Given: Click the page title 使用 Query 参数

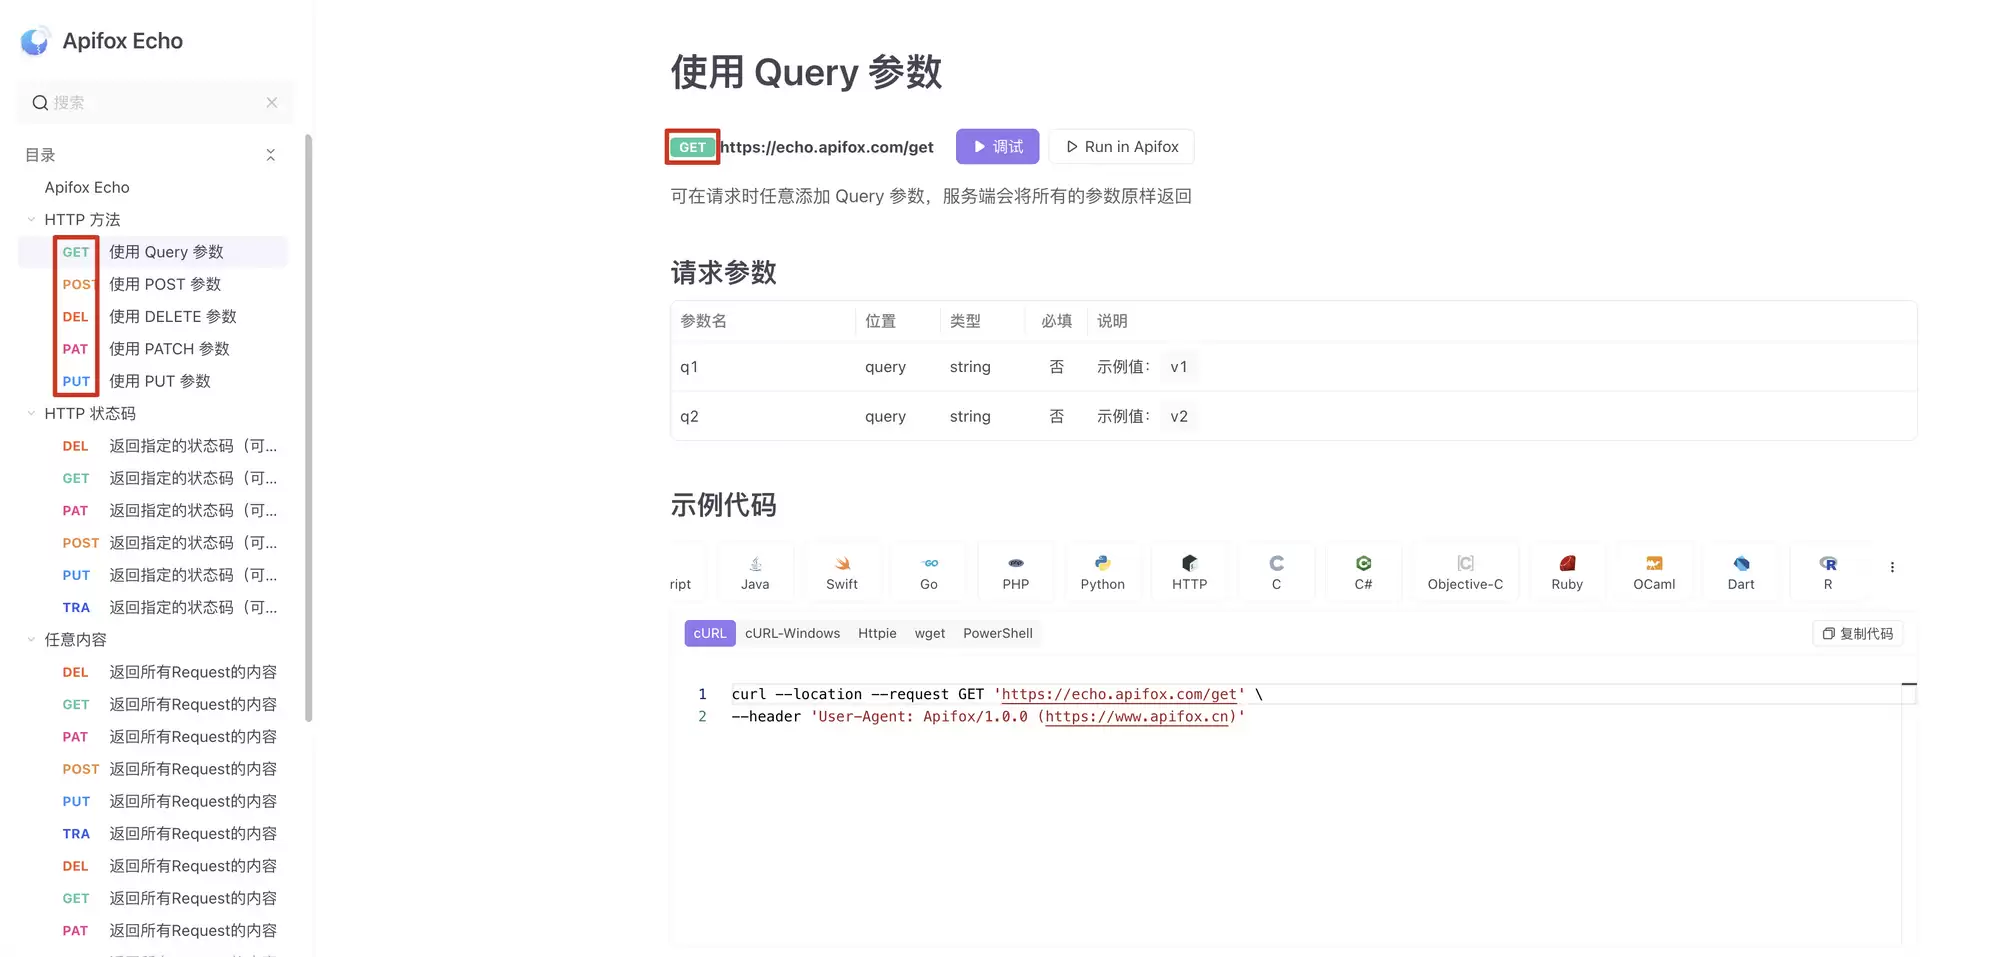Looking at the screenshot, I should tap(806, 72).
